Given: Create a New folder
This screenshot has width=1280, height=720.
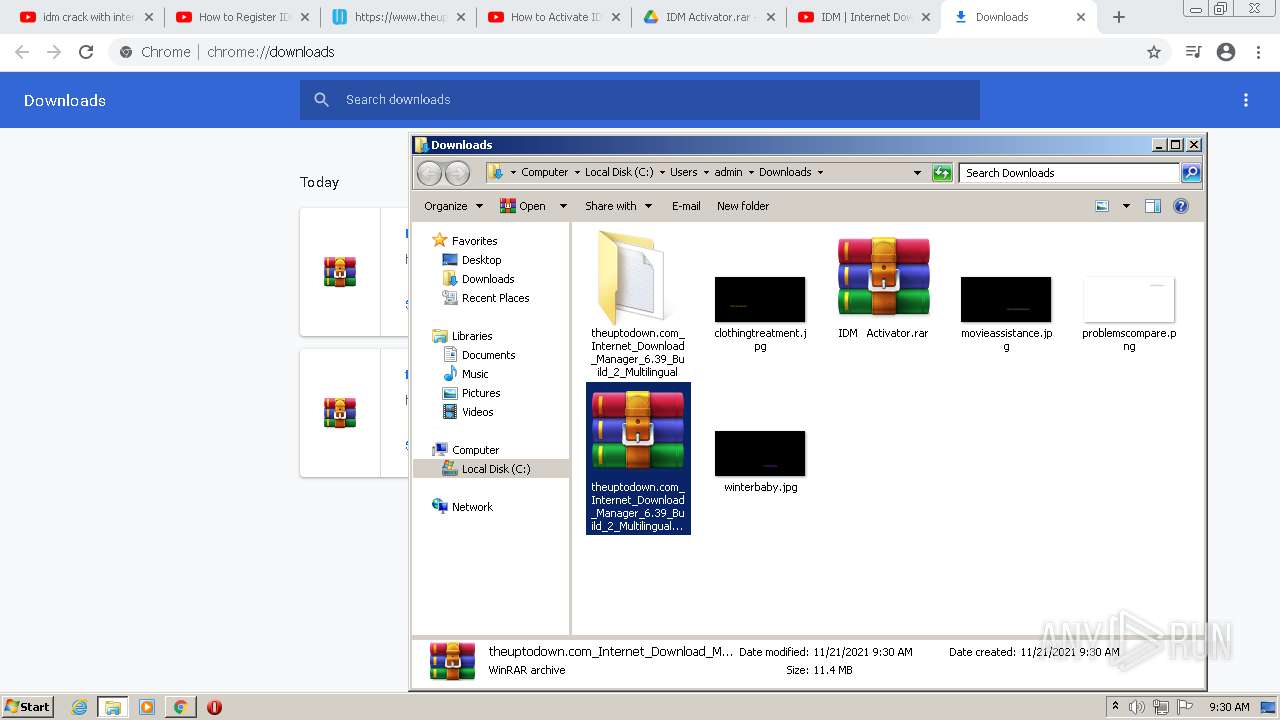Looking at the screenshot, I should click(743, 206).
